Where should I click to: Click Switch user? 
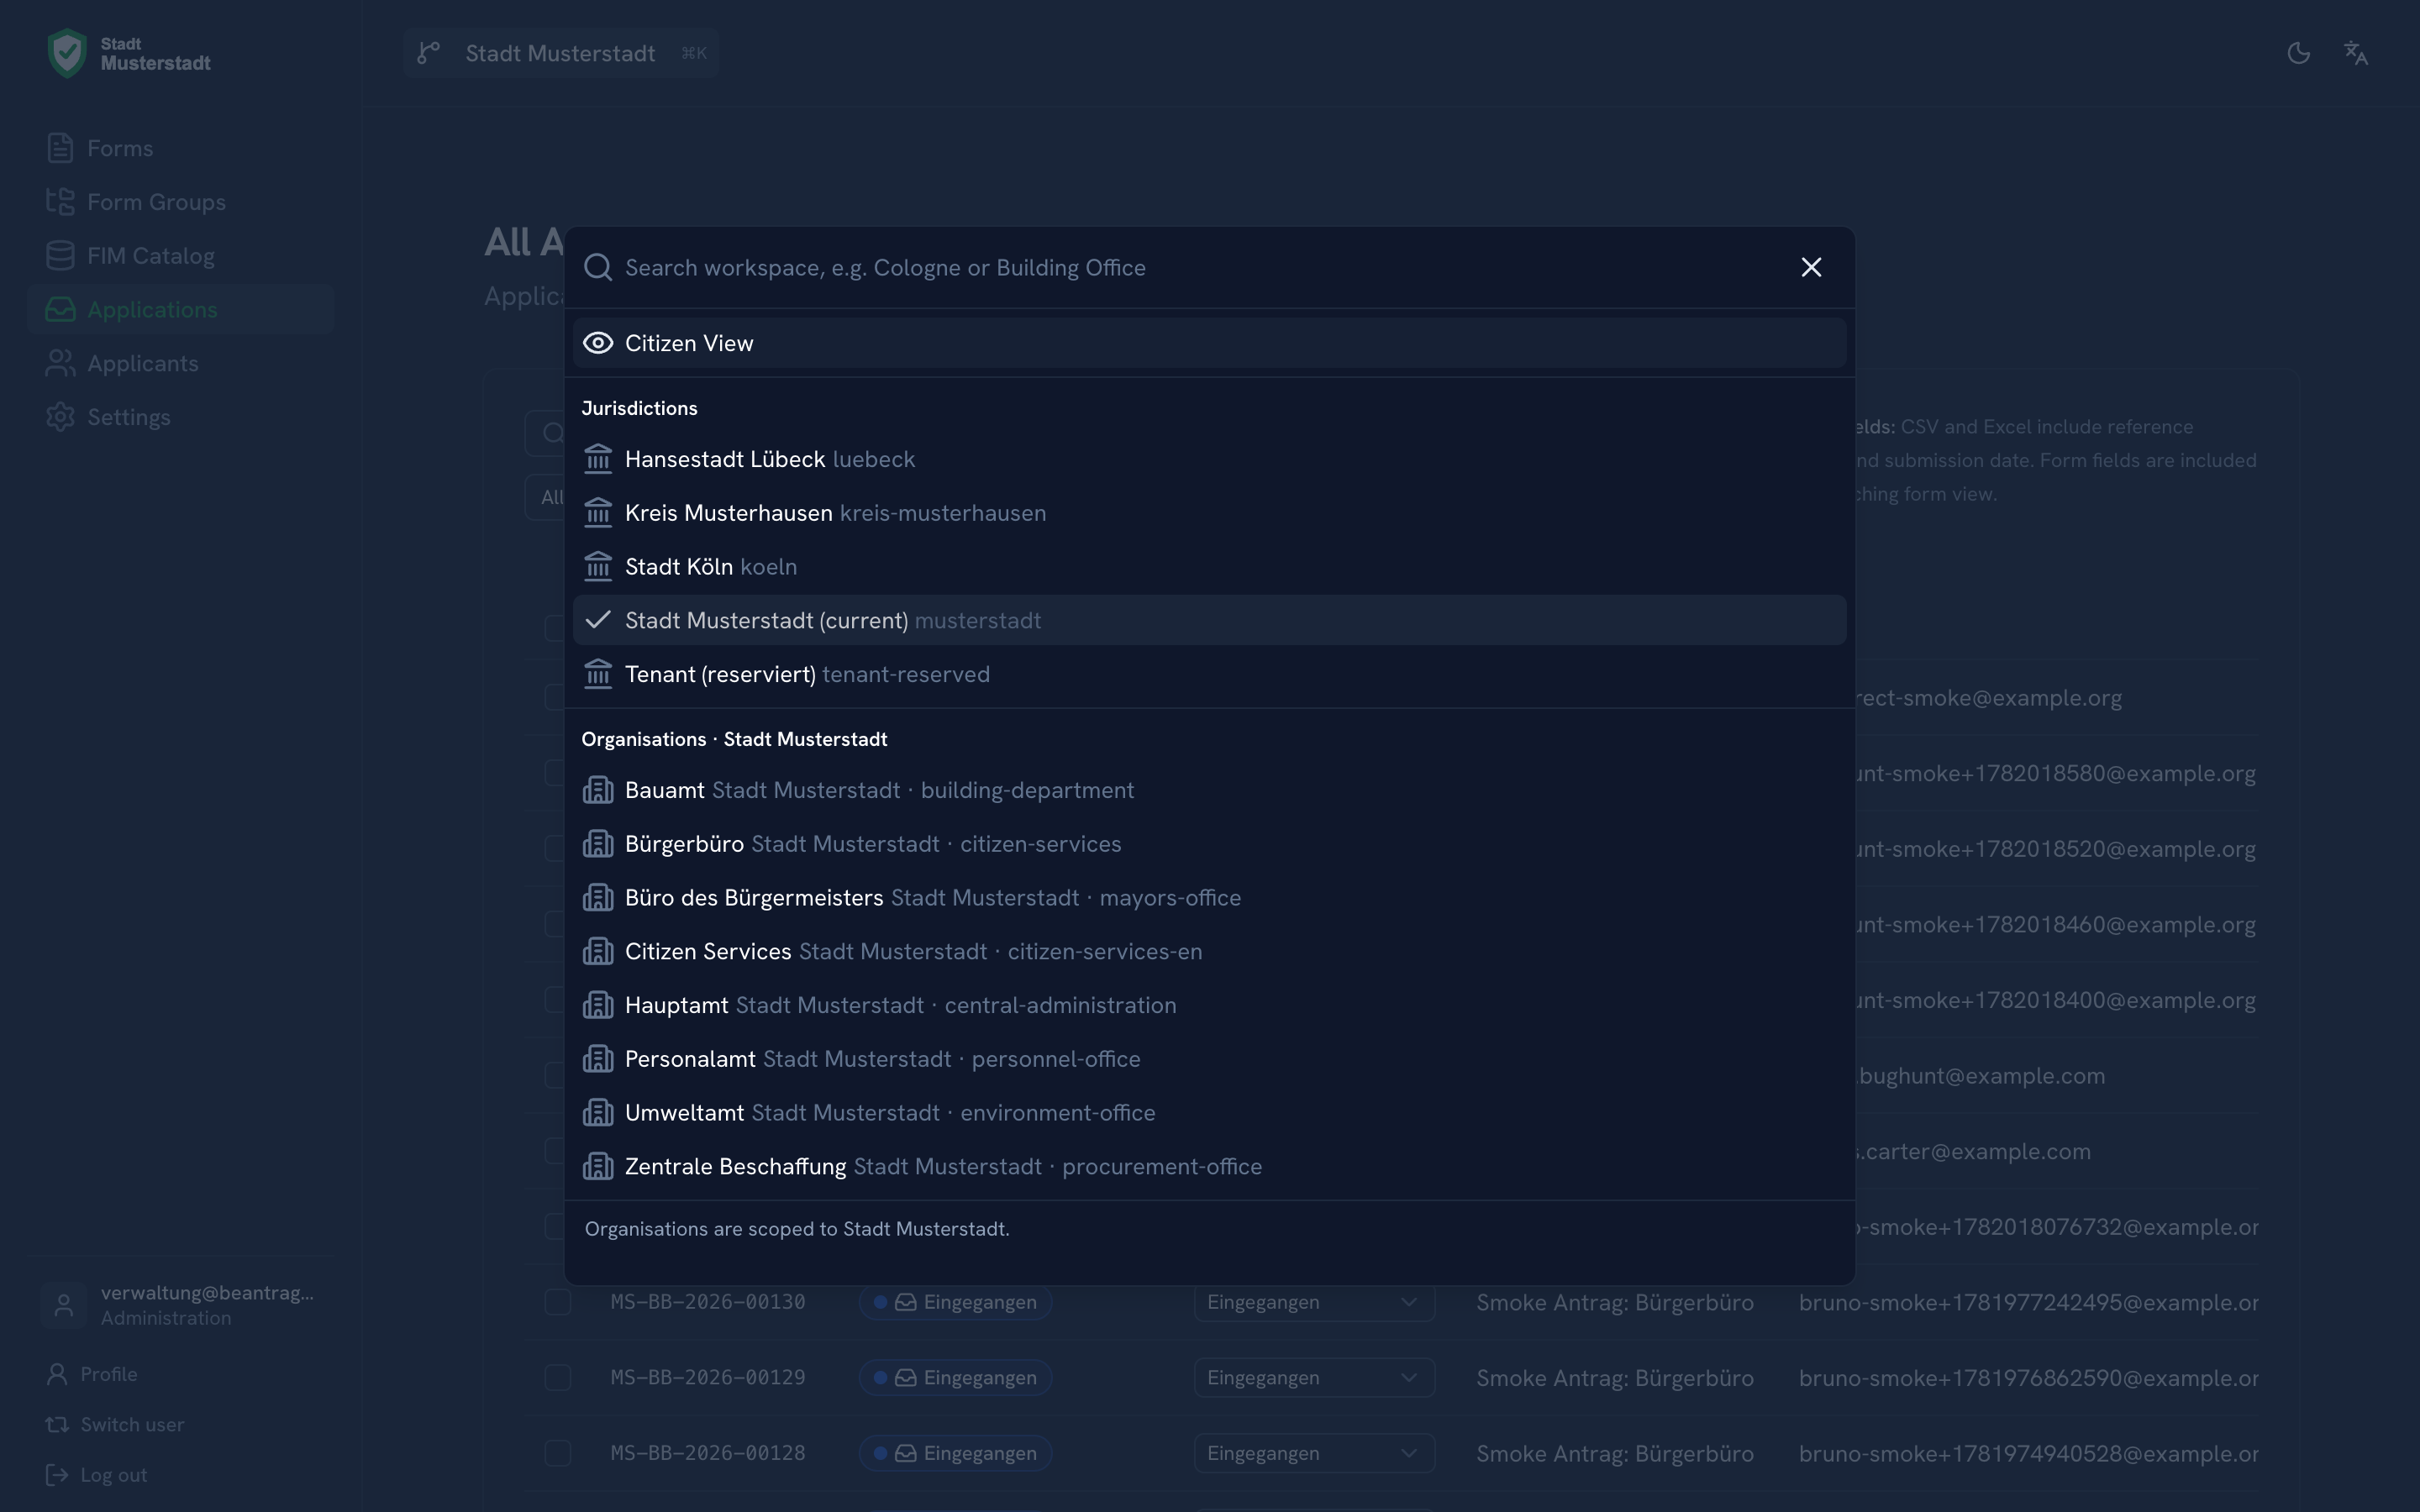[x=115, y=1424]
